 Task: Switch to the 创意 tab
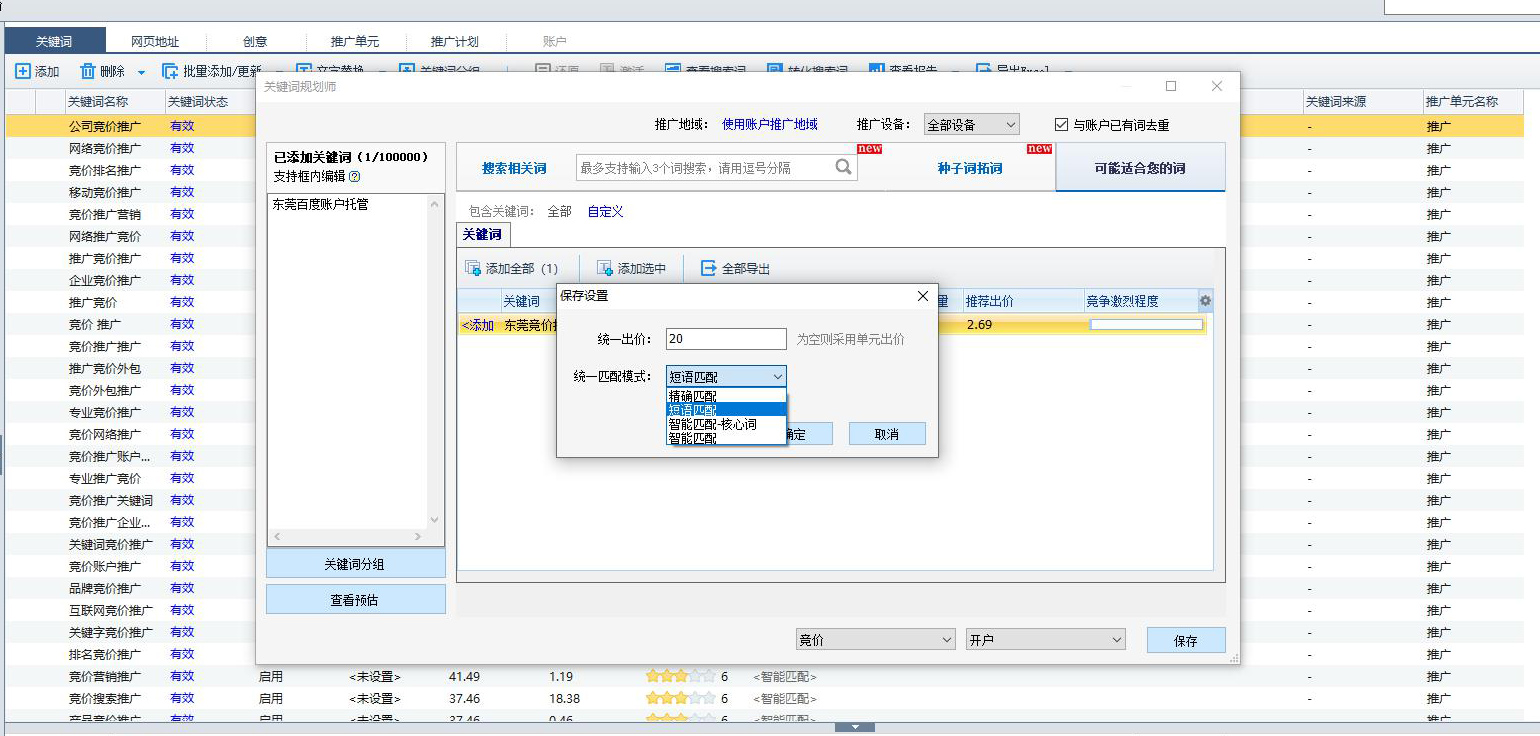tap(255, 41)
